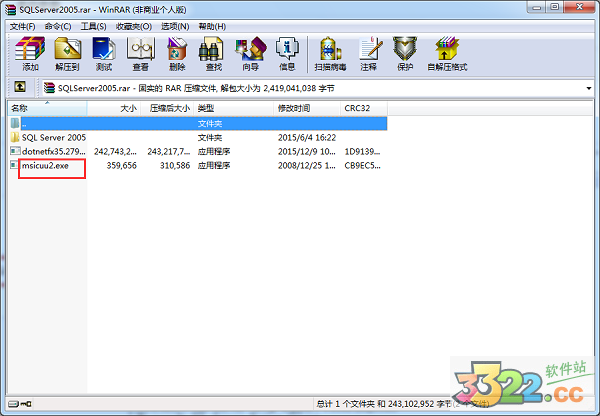
Task: Click the key password icon in the status bar
Action: 26,404
